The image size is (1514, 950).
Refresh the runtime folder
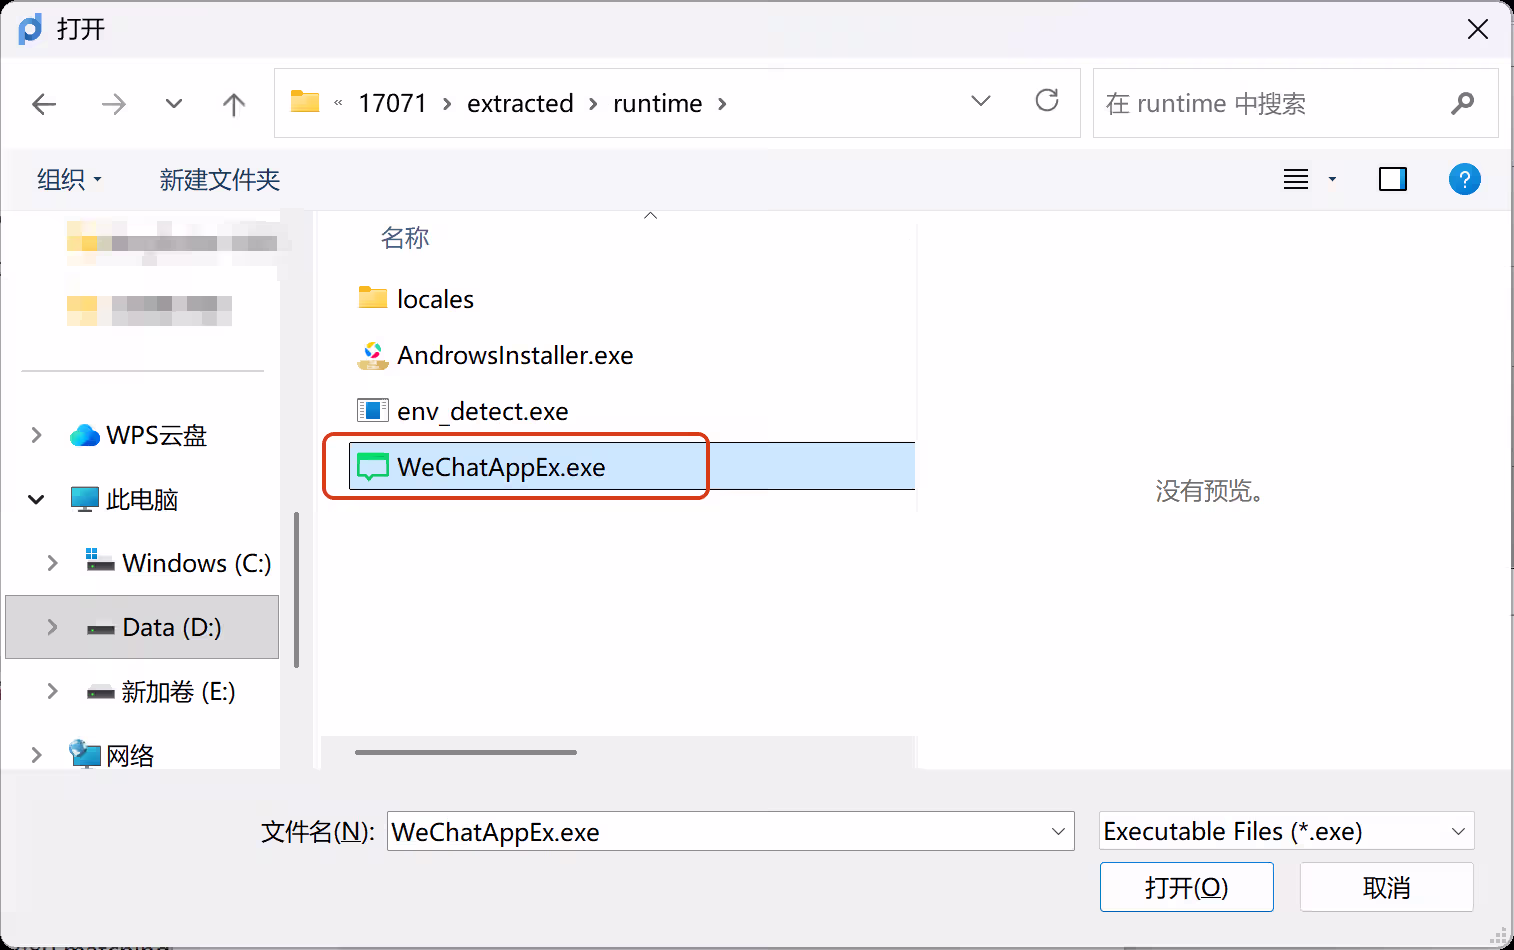click(x=1047, y=101)
